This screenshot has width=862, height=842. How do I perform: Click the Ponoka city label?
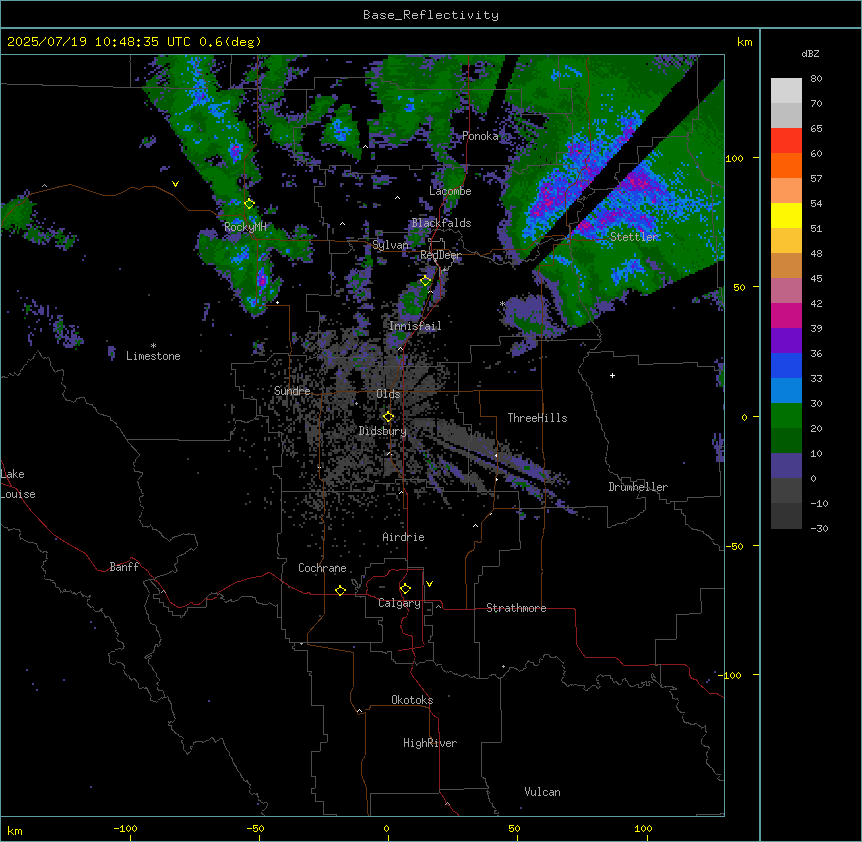[480, 136]
